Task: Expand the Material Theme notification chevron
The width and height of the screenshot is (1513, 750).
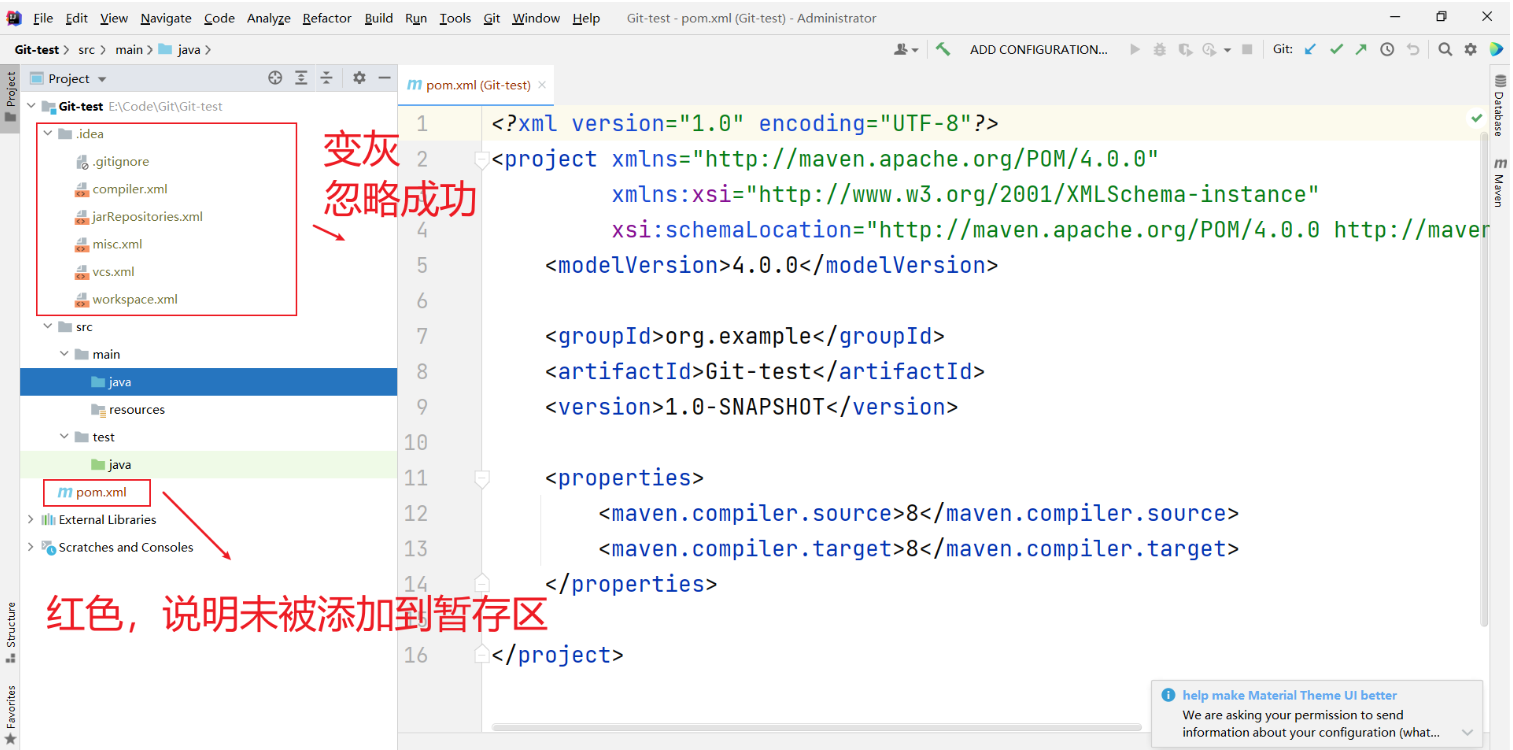Action: (x=1467, y=732)
